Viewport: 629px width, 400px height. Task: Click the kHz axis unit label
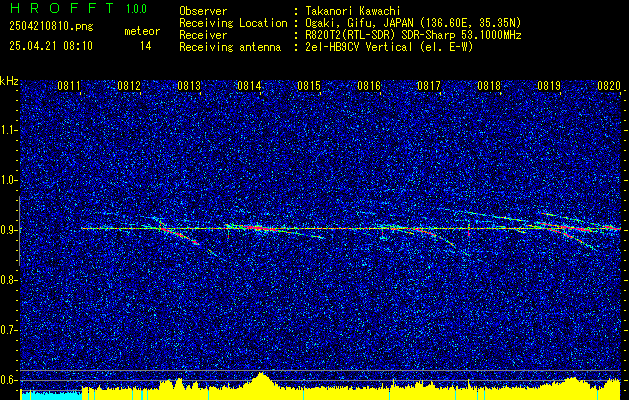click(9, 81)
